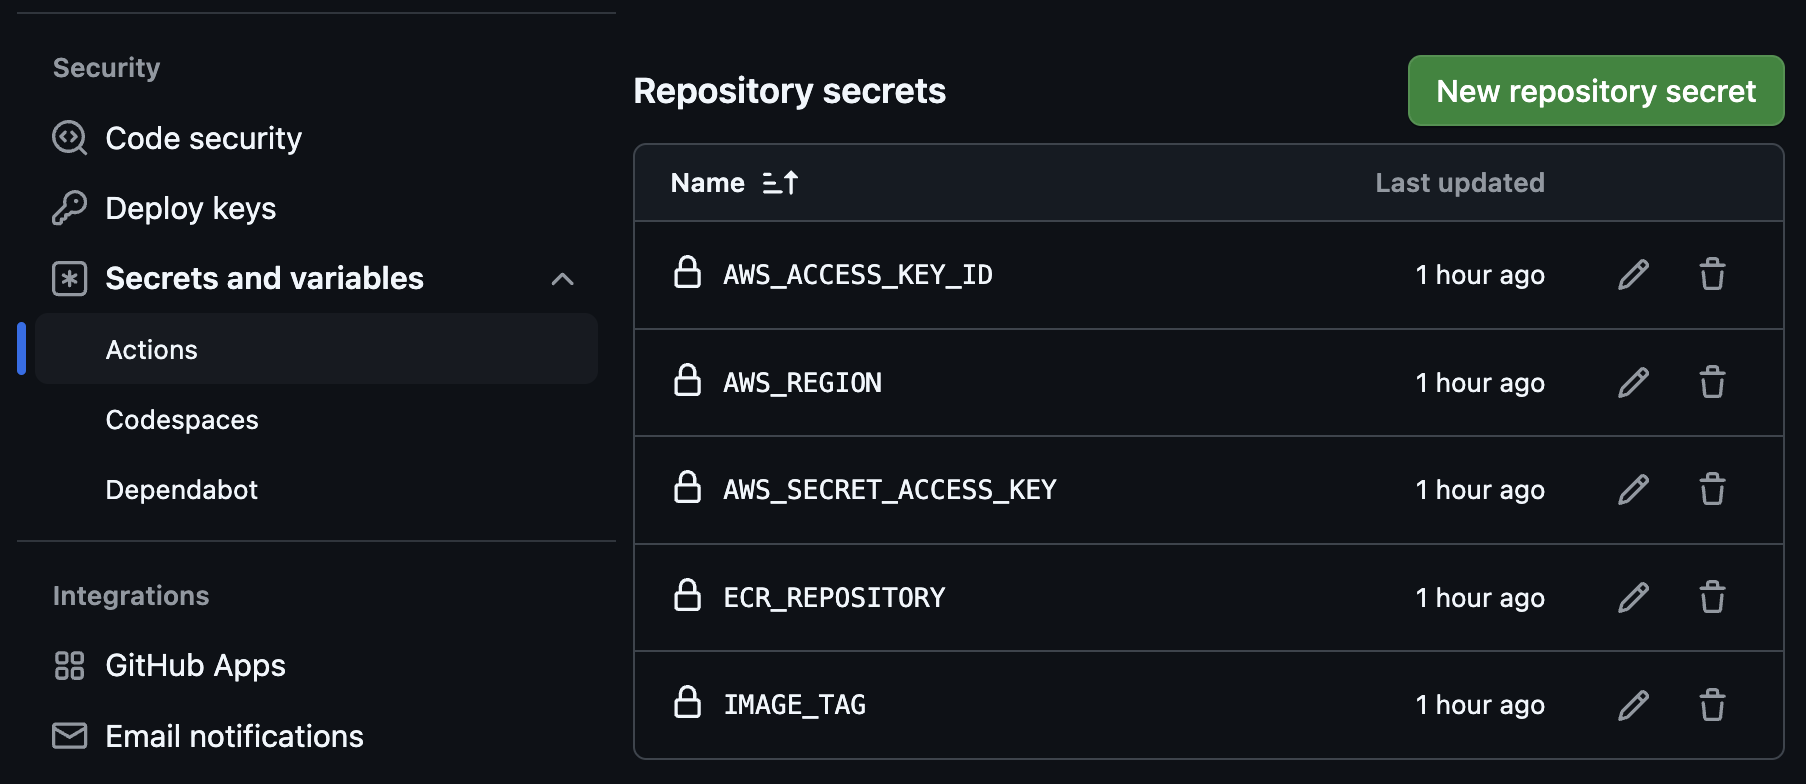
Task: Delete the ECR_REPOSITORY secret
Action: click(x=1712, y=597)
